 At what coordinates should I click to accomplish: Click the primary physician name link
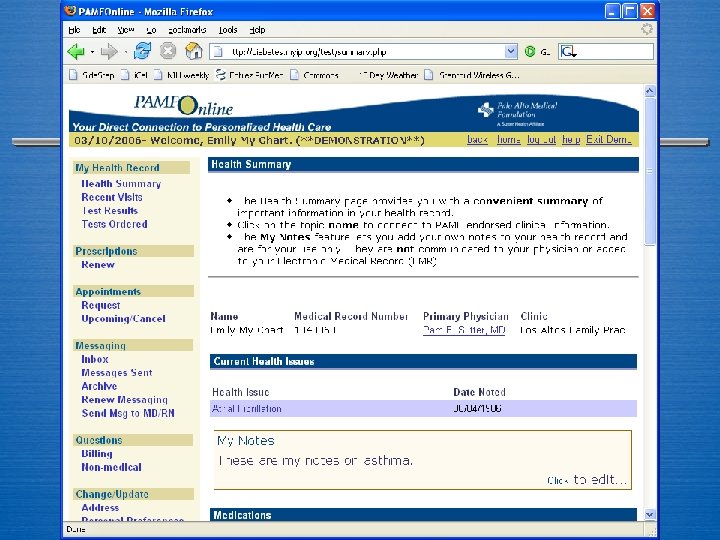click(464, 330)
